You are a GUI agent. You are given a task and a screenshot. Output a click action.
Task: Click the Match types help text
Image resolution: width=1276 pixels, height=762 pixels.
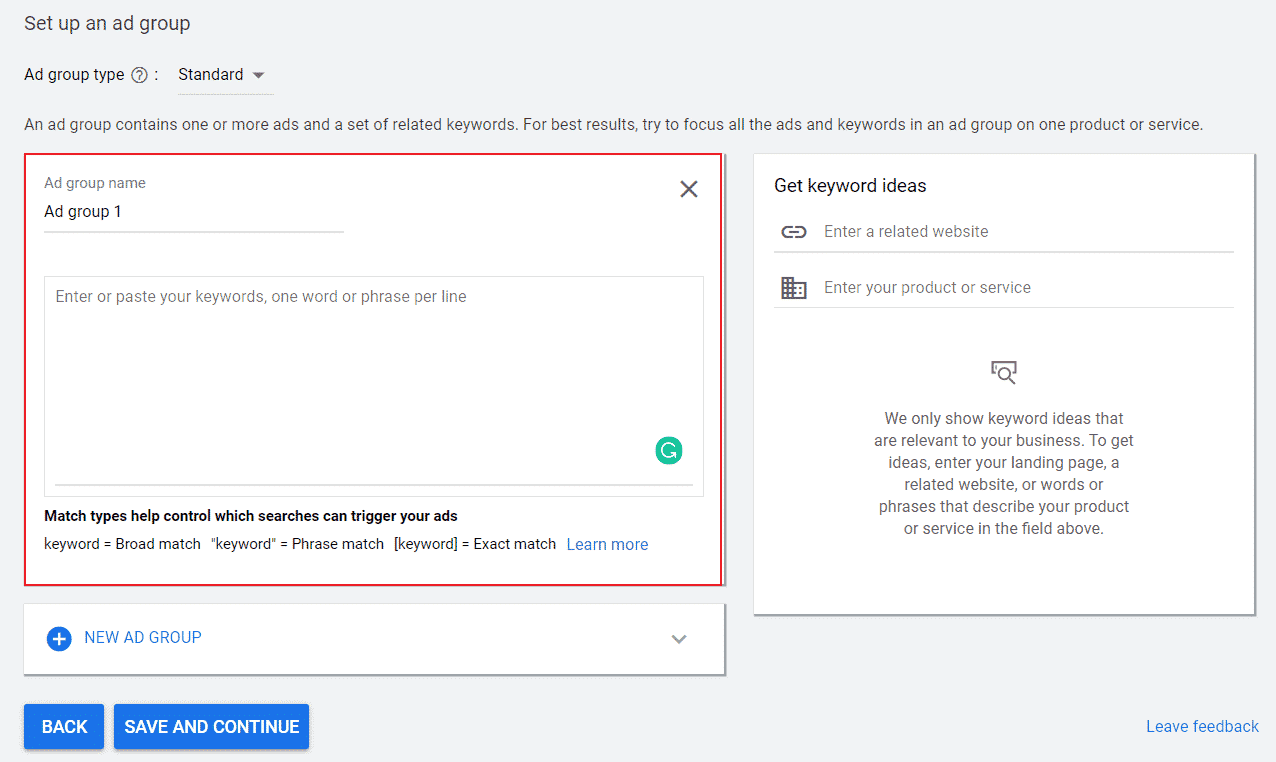click(x=251, y=516)
